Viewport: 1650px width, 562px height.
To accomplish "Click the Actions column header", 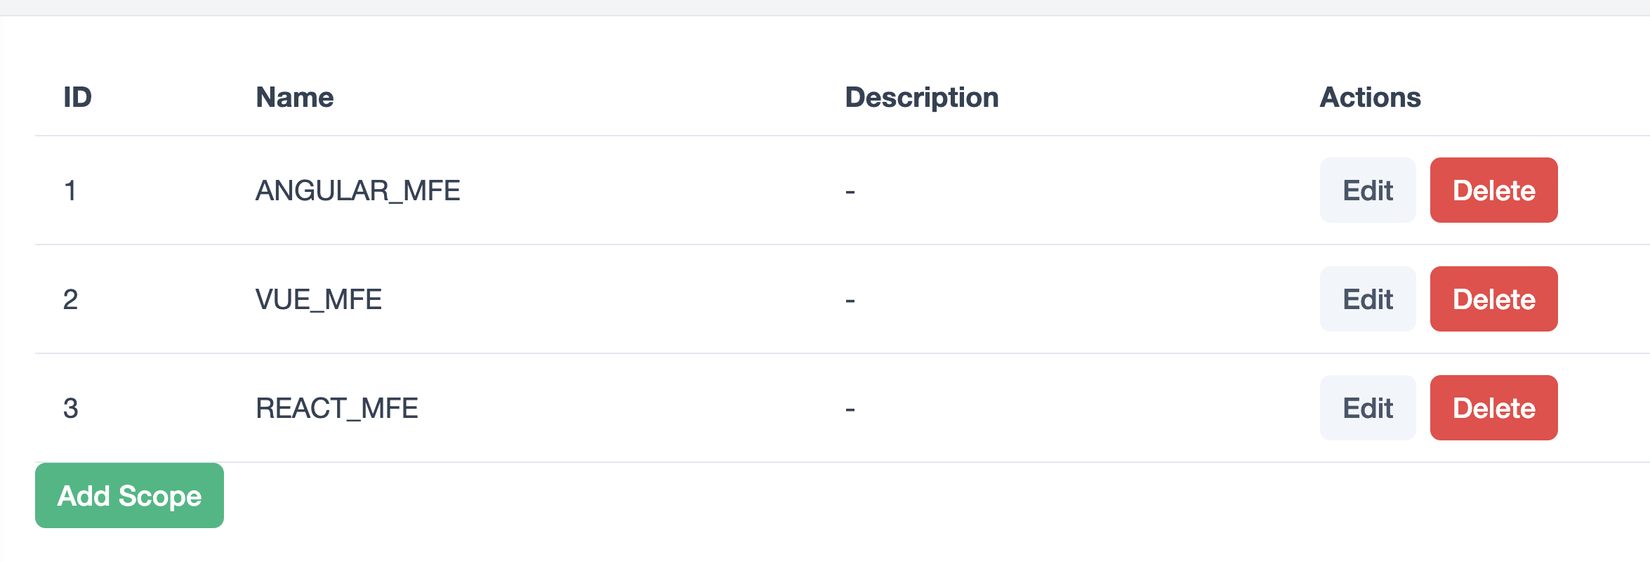I will coord(1369,97).
